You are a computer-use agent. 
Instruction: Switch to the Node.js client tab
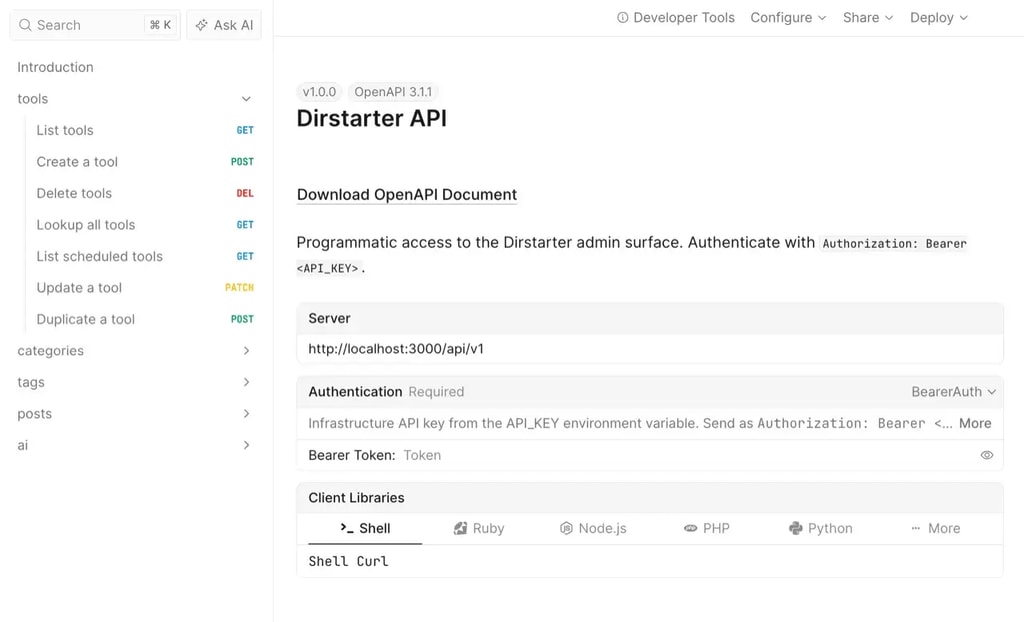pyautogui.click(x=593, y=528)
